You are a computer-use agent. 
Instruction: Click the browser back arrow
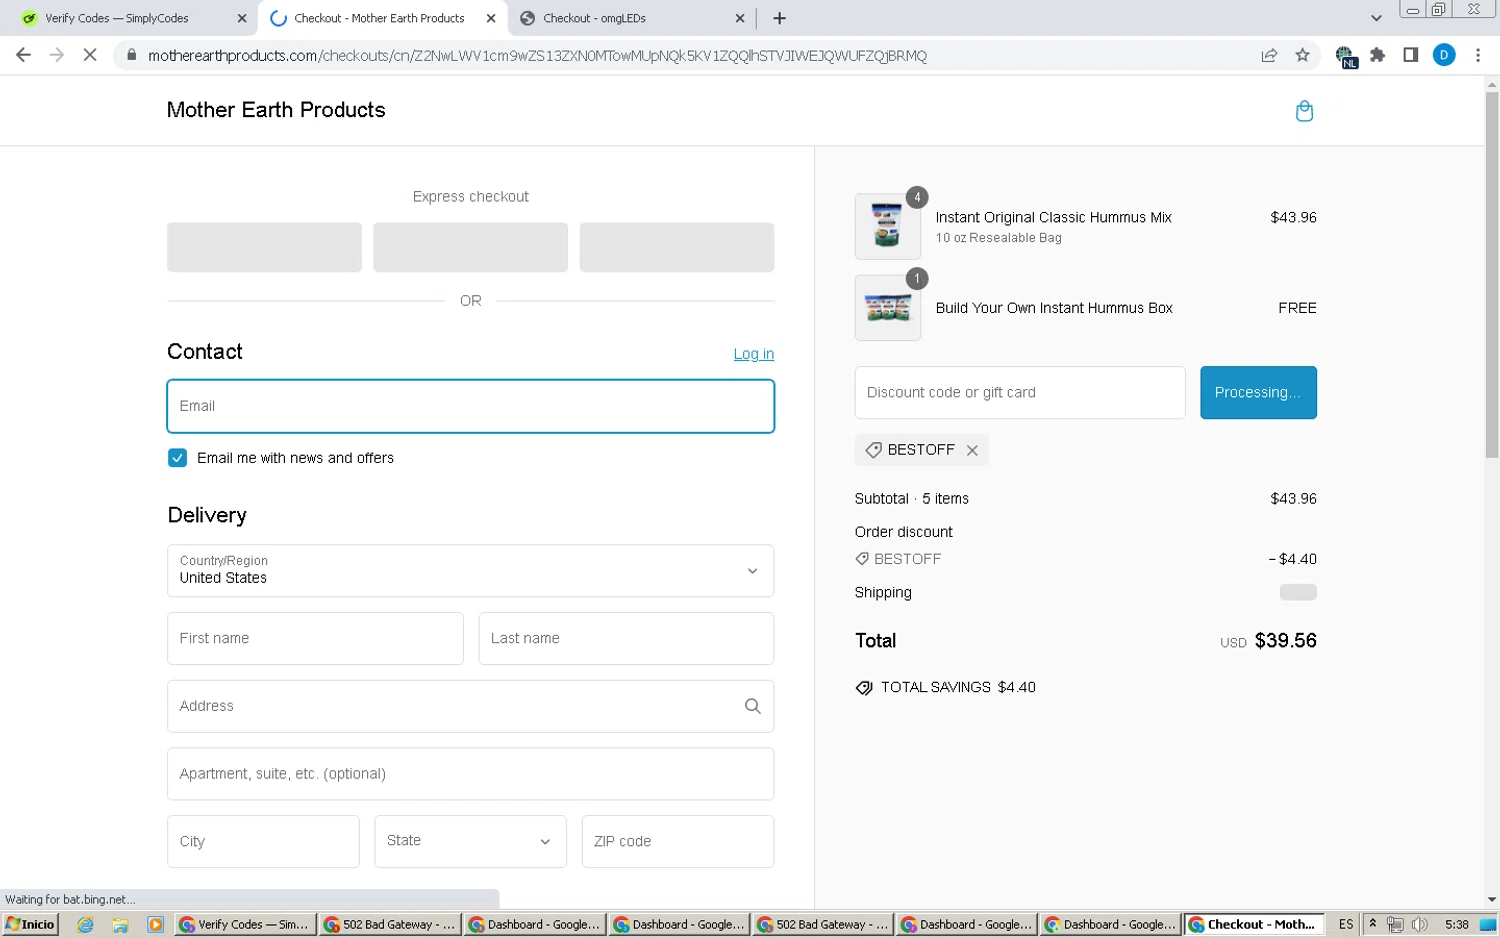(23, 55)
